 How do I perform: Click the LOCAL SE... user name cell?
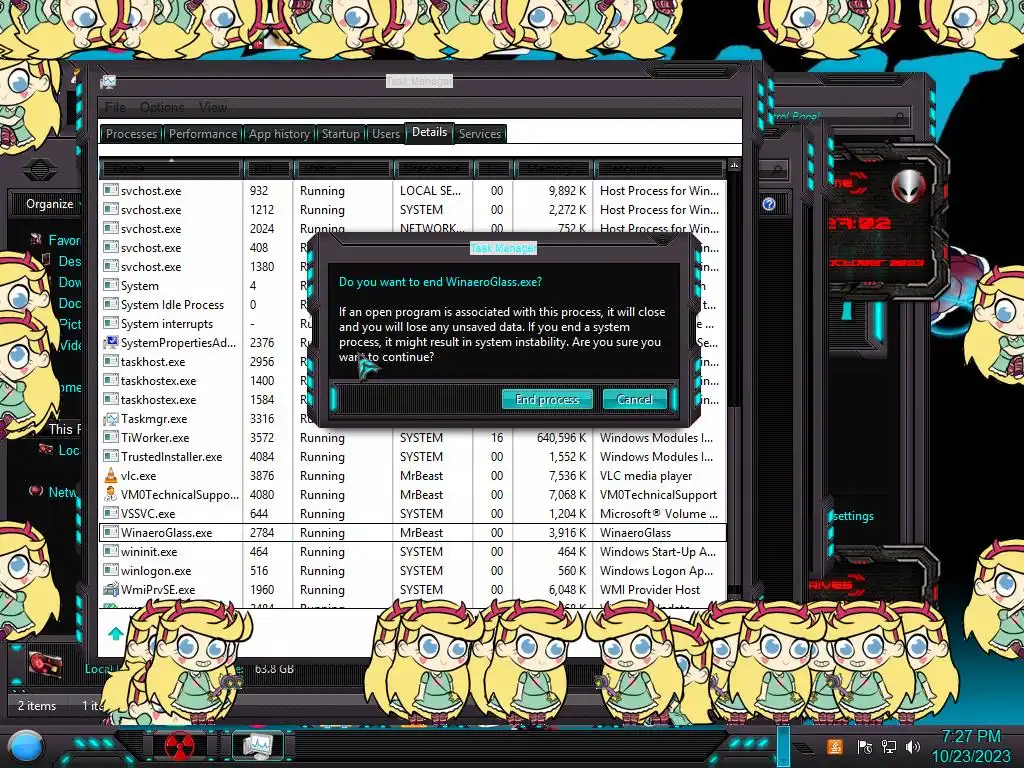[430, 191]
